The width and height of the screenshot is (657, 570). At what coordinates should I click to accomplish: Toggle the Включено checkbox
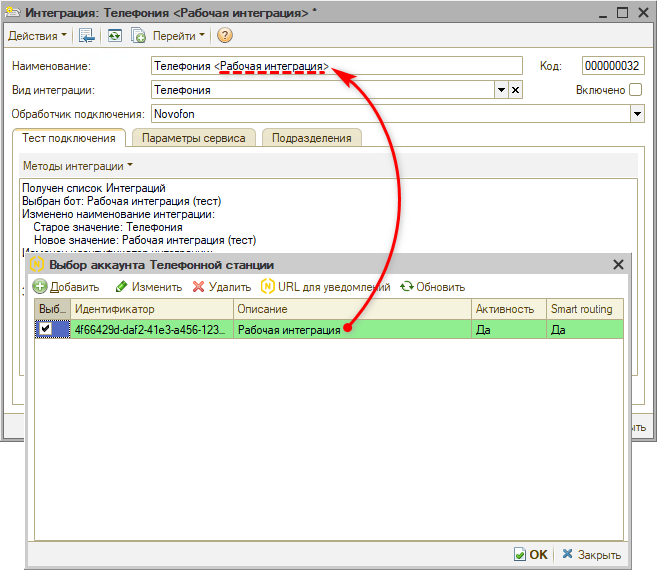click(635, 90)
